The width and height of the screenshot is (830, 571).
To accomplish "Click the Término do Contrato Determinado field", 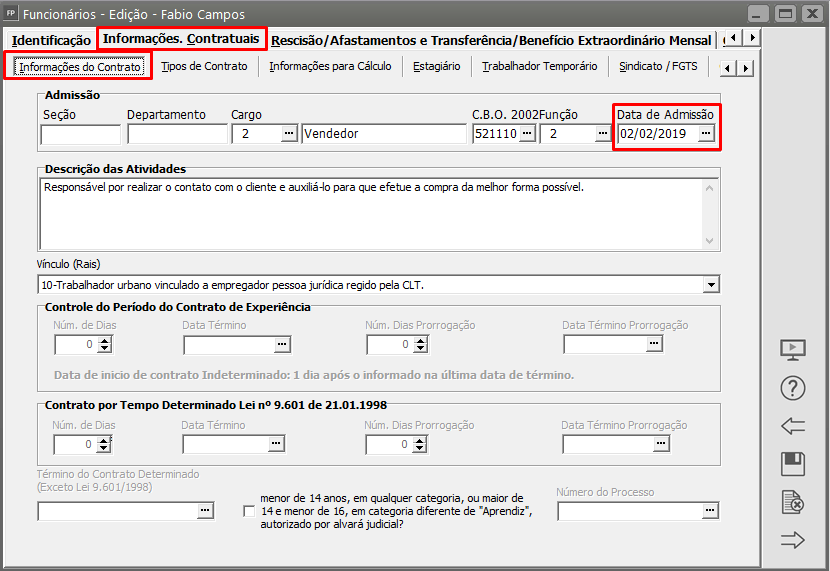I will tap(118, 511).
